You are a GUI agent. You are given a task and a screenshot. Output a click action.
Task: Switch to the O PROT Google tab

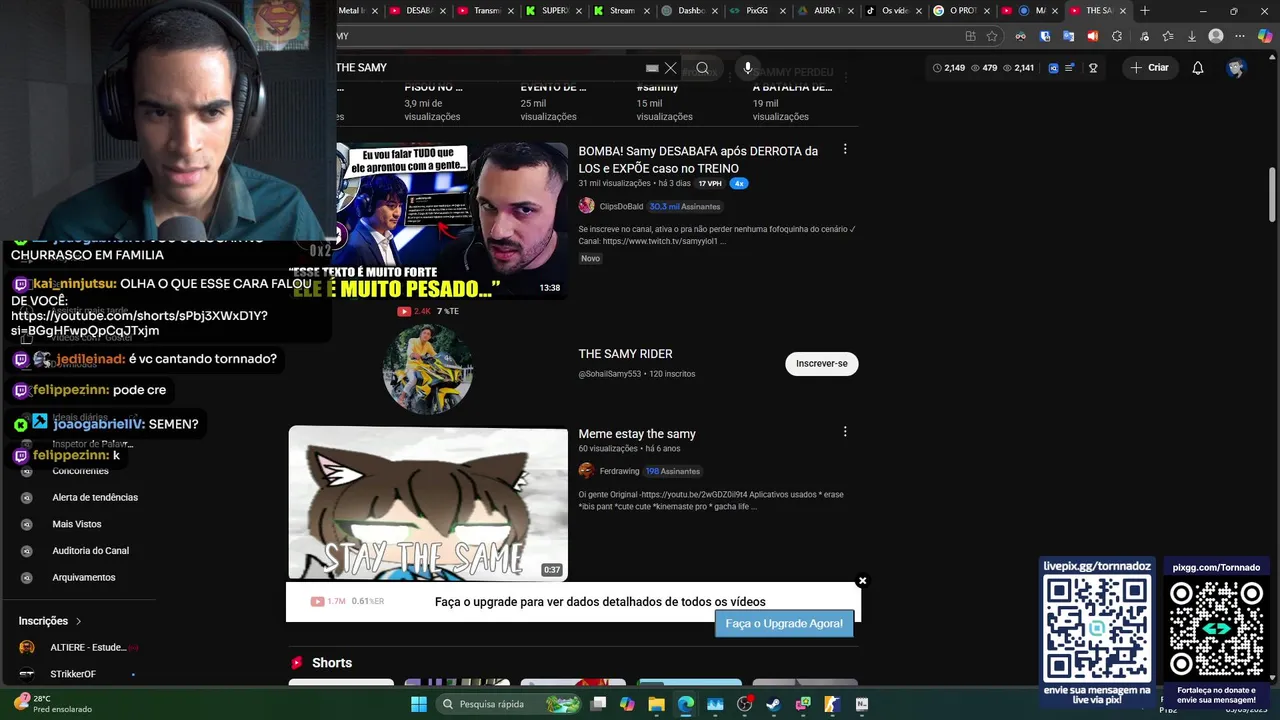[x=962, y=11]
